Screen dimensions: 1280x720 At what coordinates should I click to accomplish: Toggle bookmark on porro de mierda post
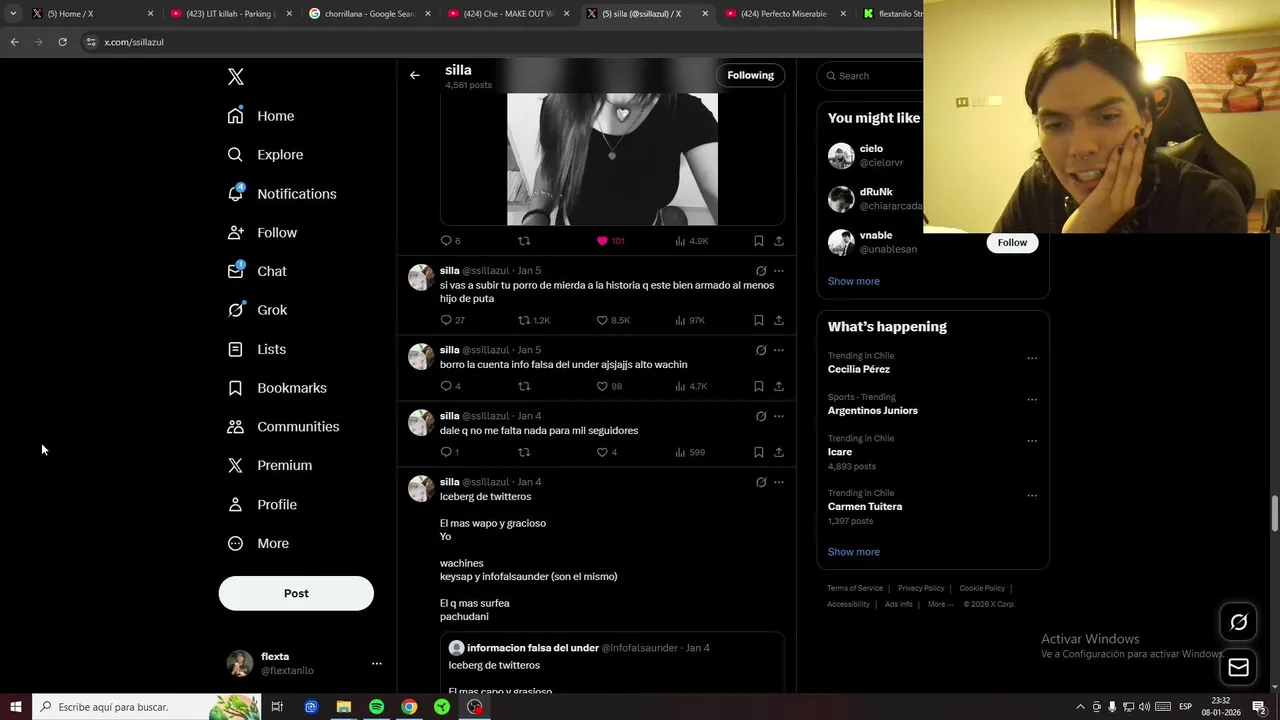click(x=759, y=320)
